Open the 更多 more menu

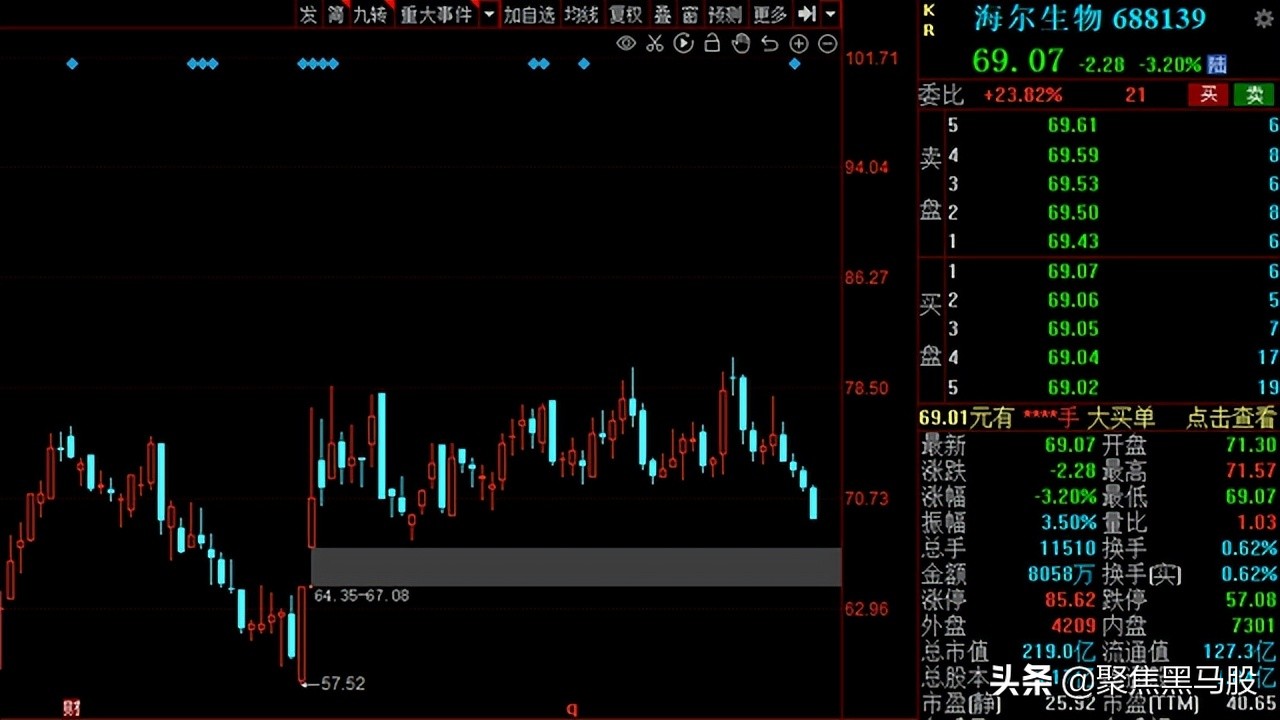[x=770, y=14]
